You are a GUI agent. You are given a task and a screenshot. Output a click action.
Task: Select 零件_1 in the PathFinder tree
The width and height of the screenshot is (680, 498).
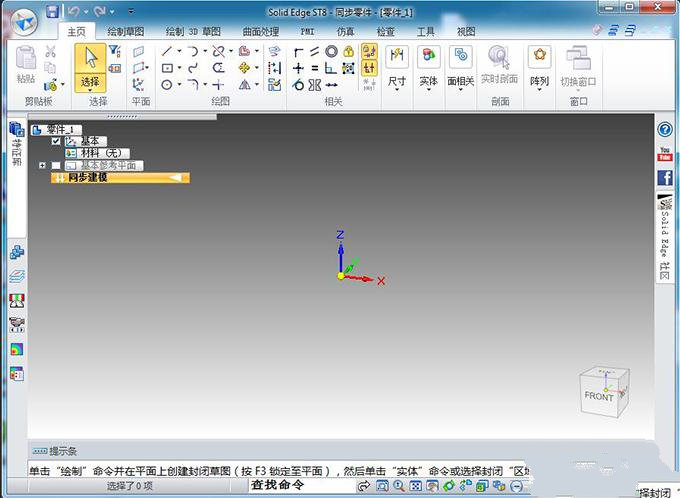coord(56,129)
